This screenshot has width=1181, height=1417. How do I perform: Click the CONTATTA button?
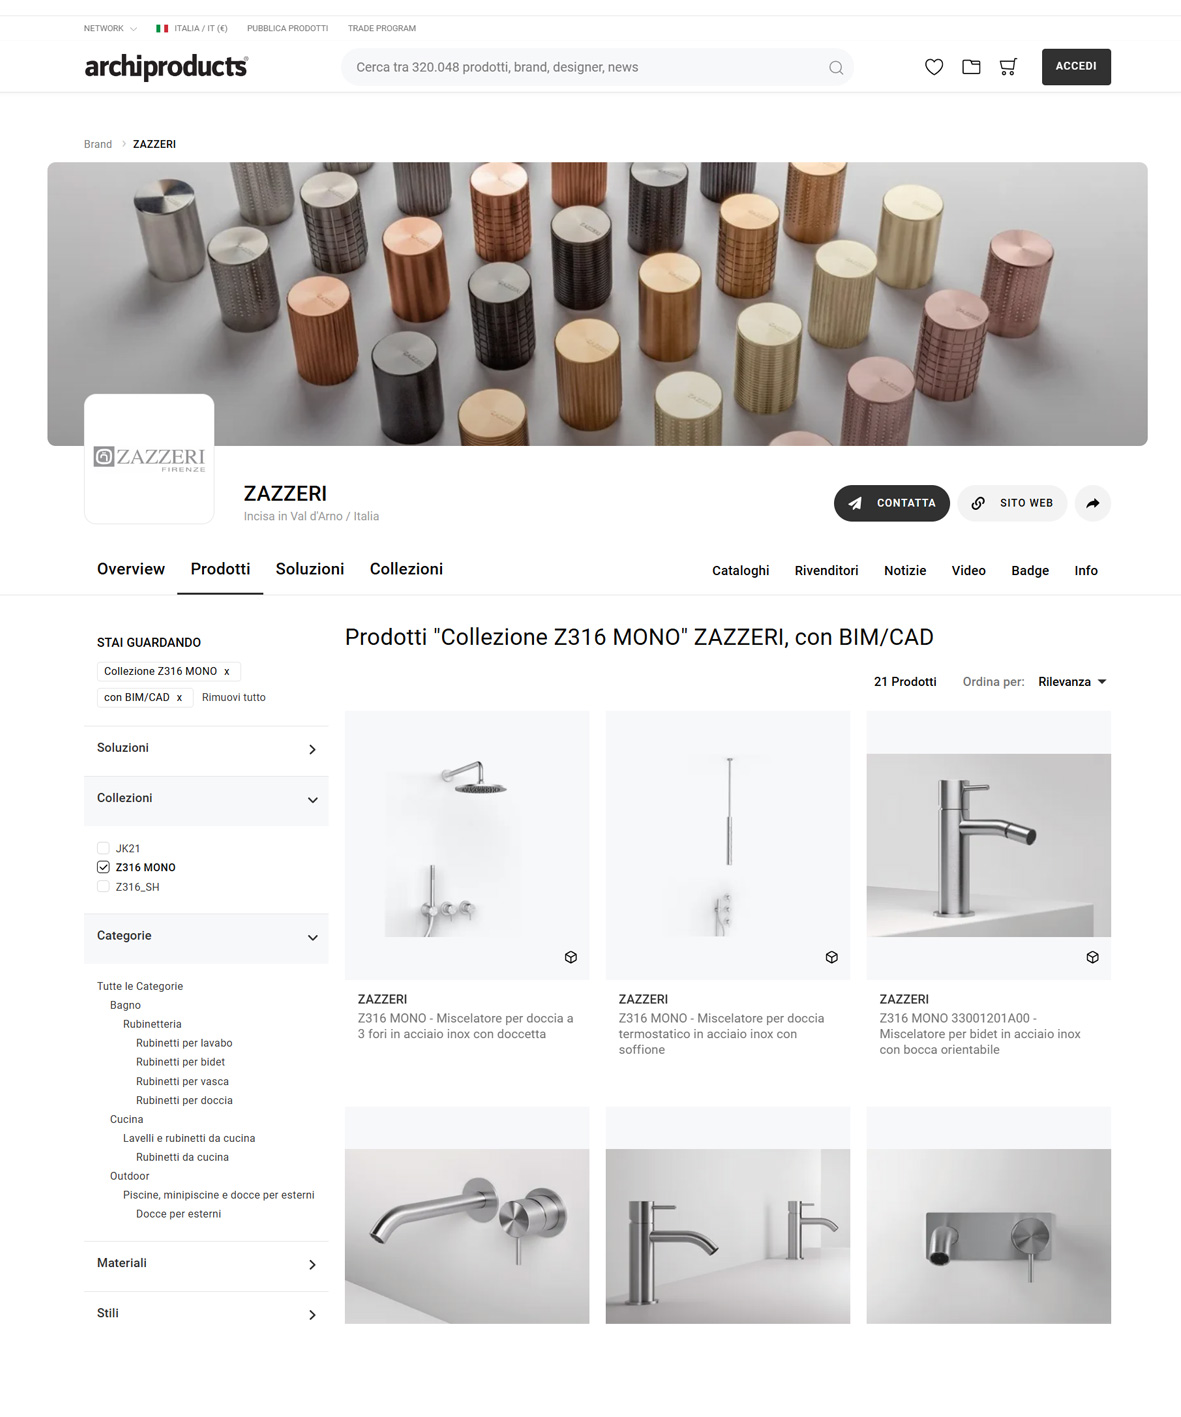892,503
